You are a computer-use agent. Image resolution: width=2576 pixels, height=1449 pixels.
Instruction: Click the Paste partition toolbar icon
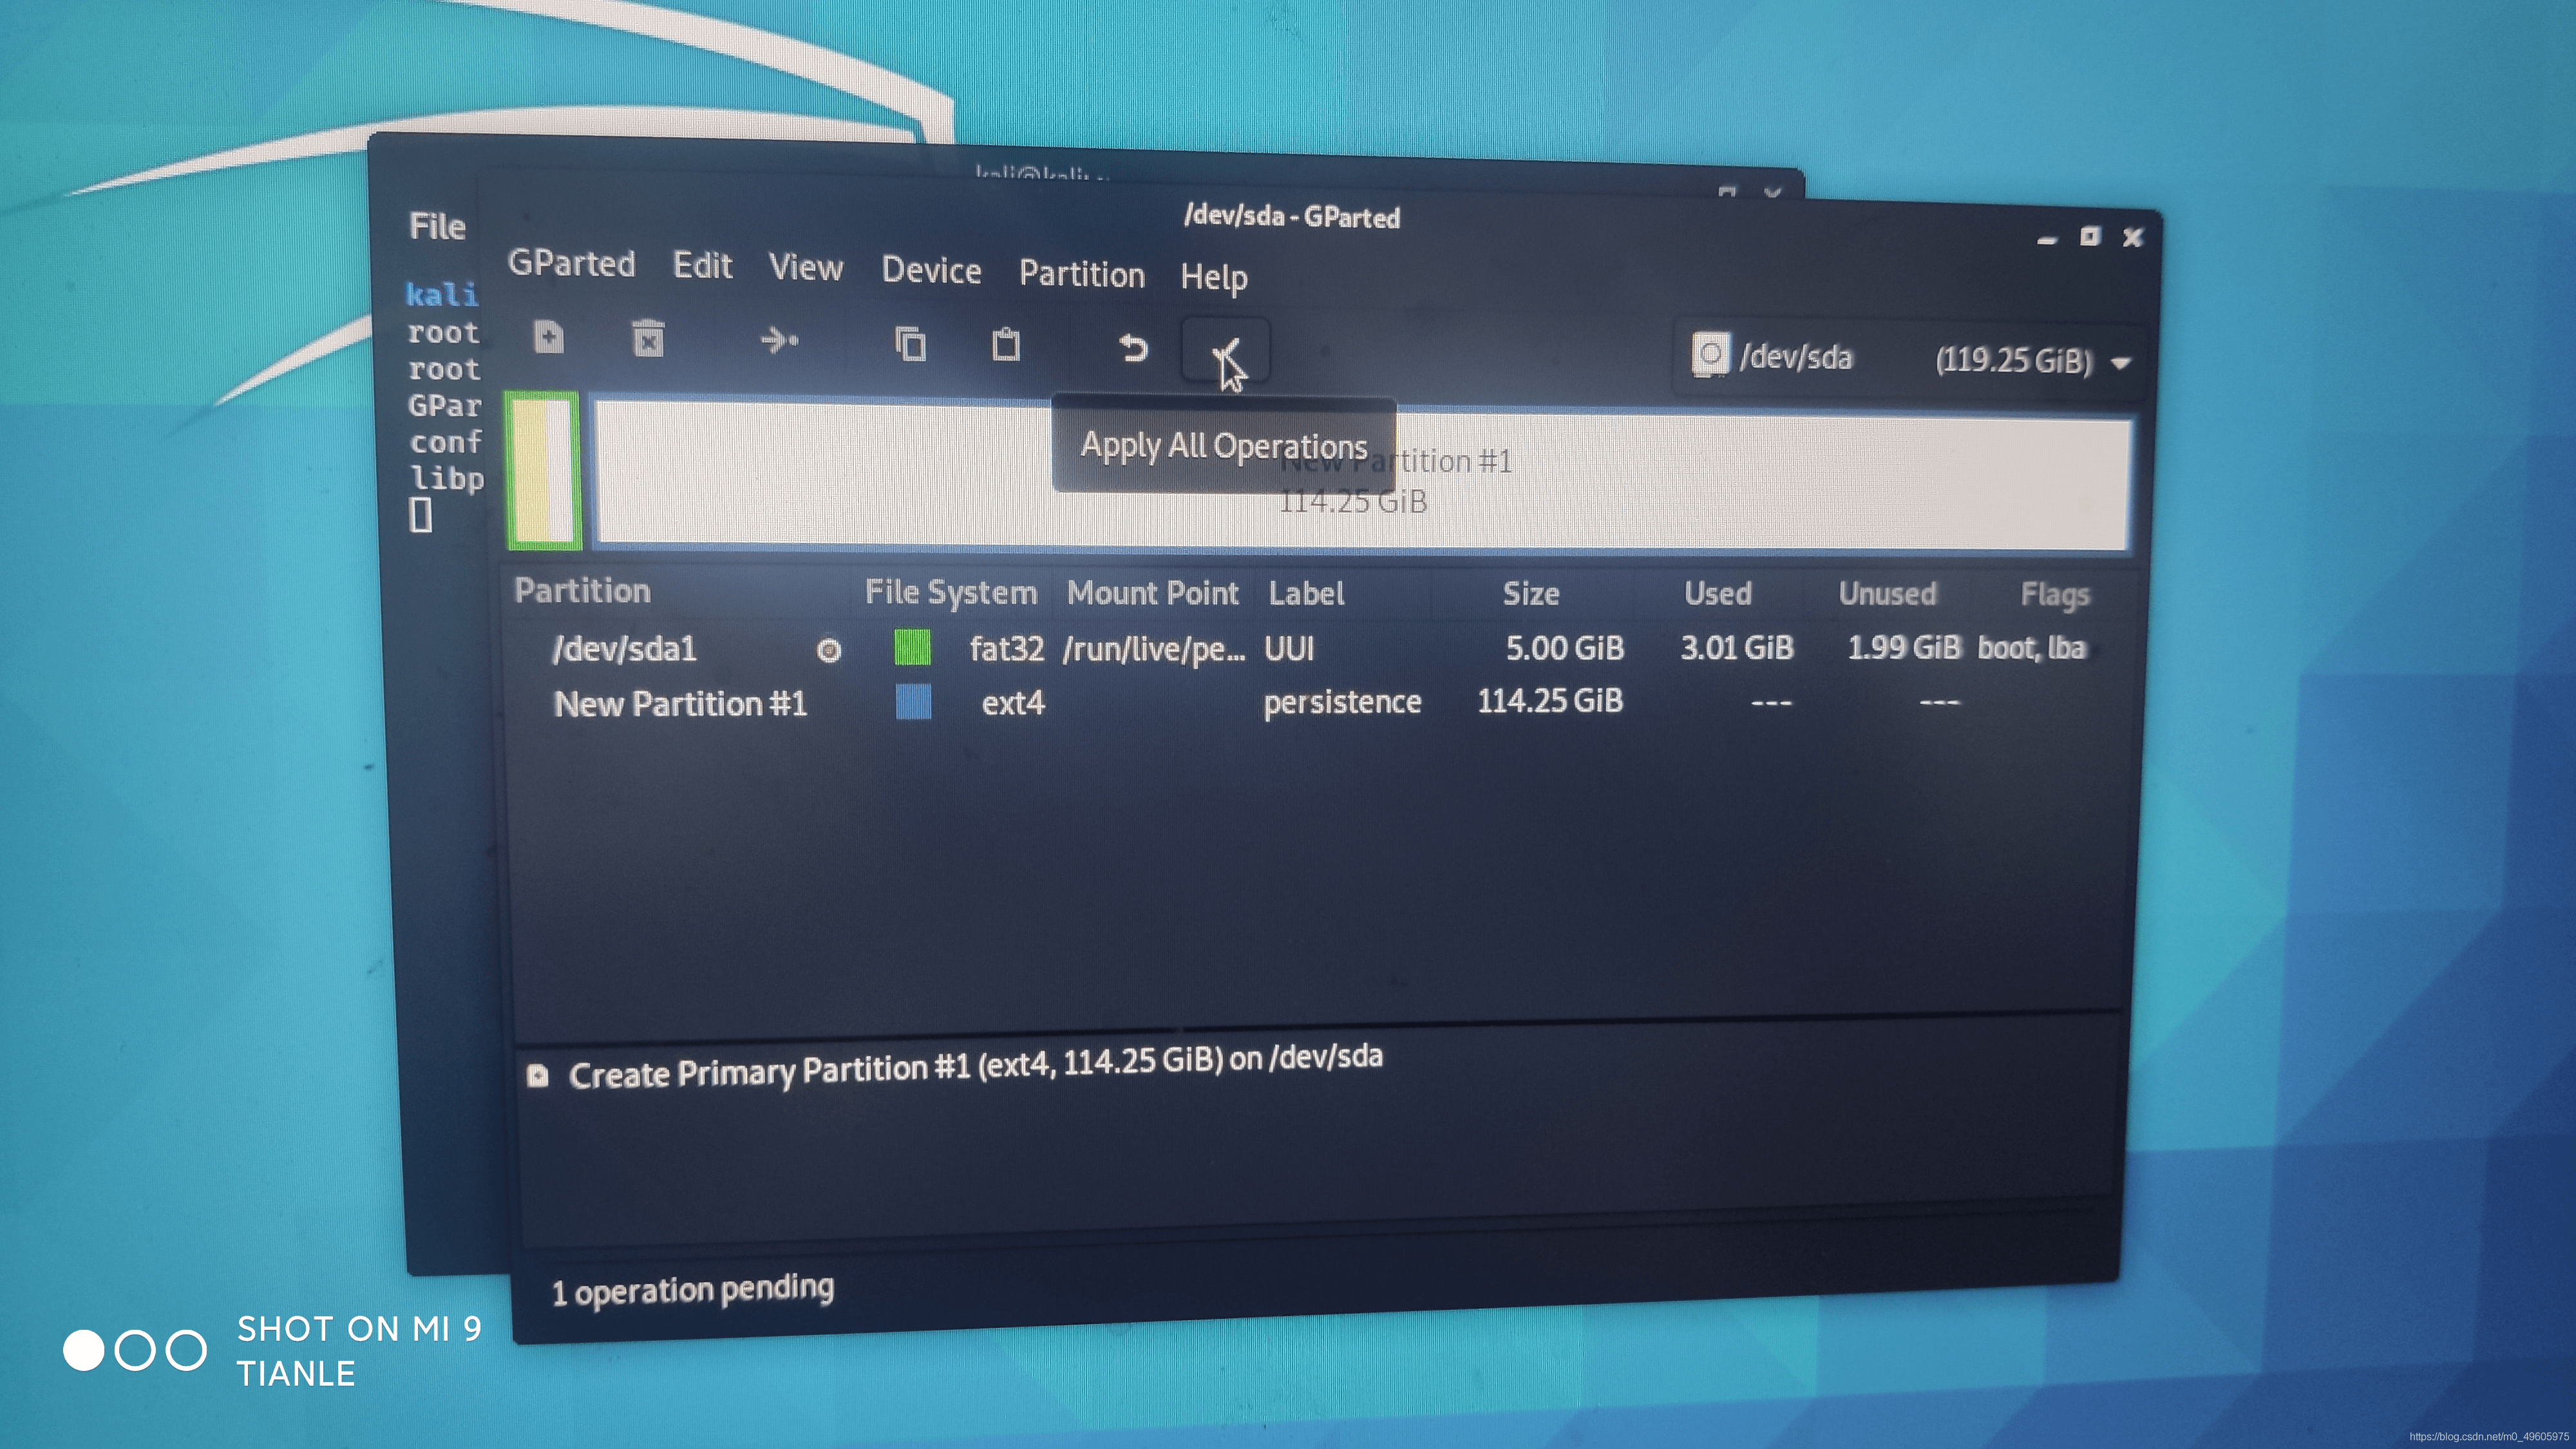tap(1006, 345)
